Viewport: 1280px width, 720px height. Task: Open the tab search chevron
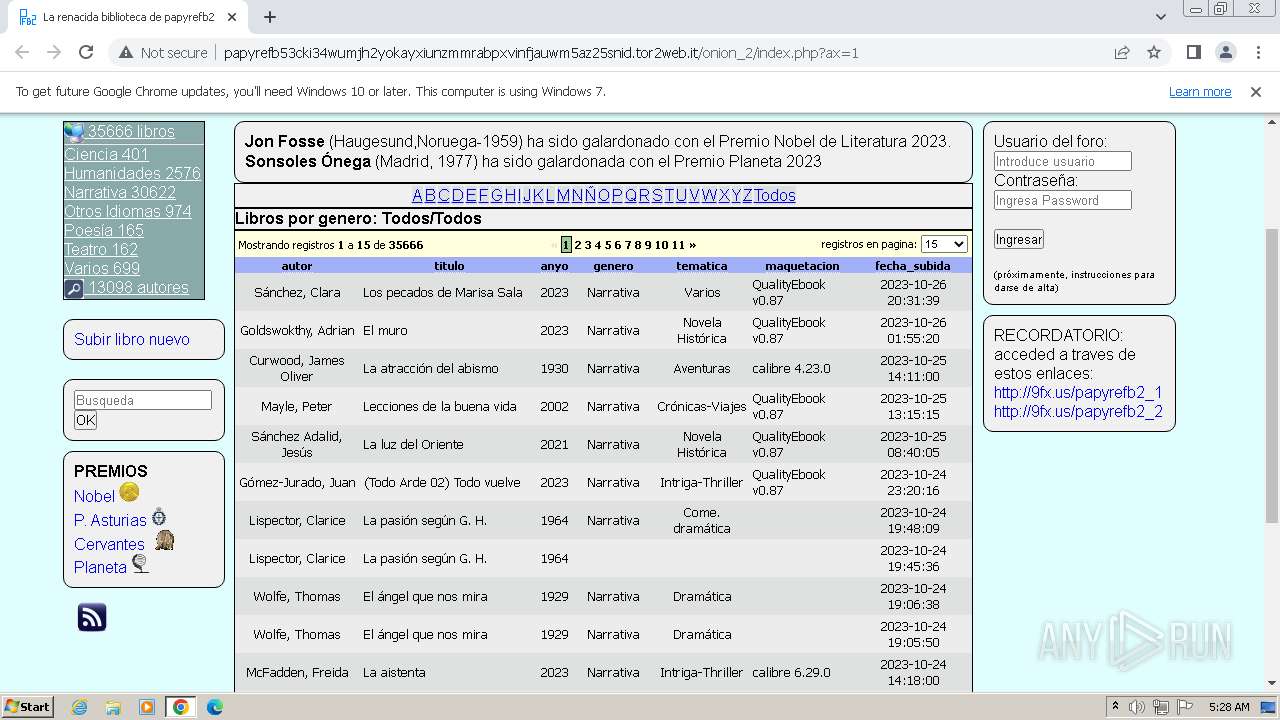click(1161, 17)
